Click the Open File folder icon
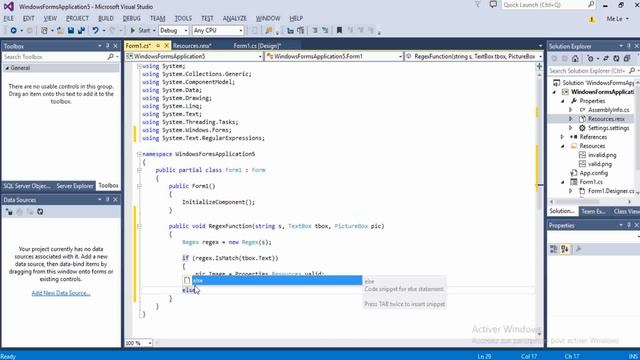This screenshot has height=360, width=640. (60, 31)
